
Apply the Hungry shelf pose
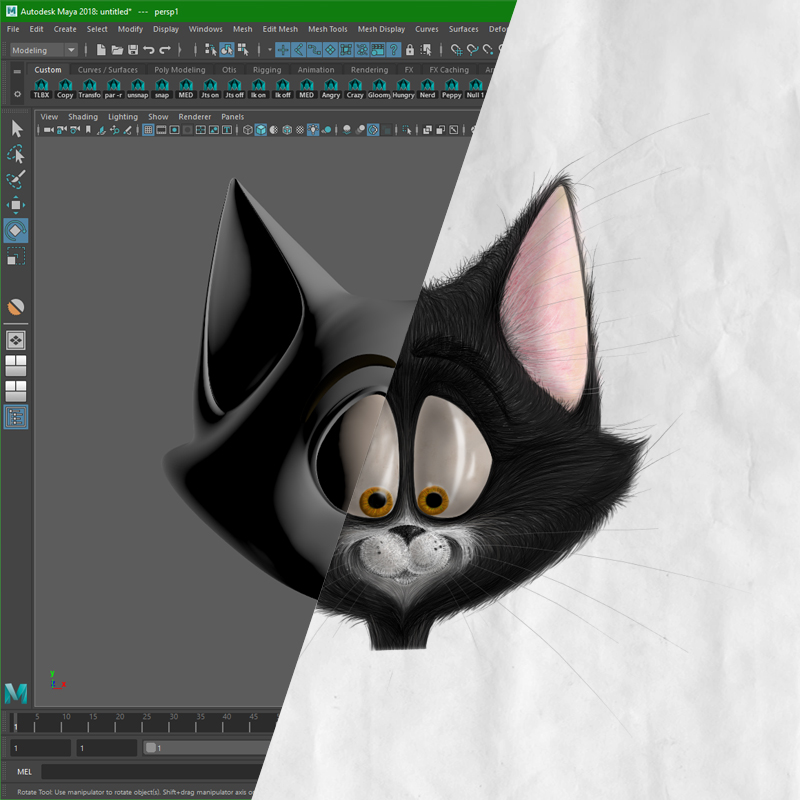click(x=403, y=89)
